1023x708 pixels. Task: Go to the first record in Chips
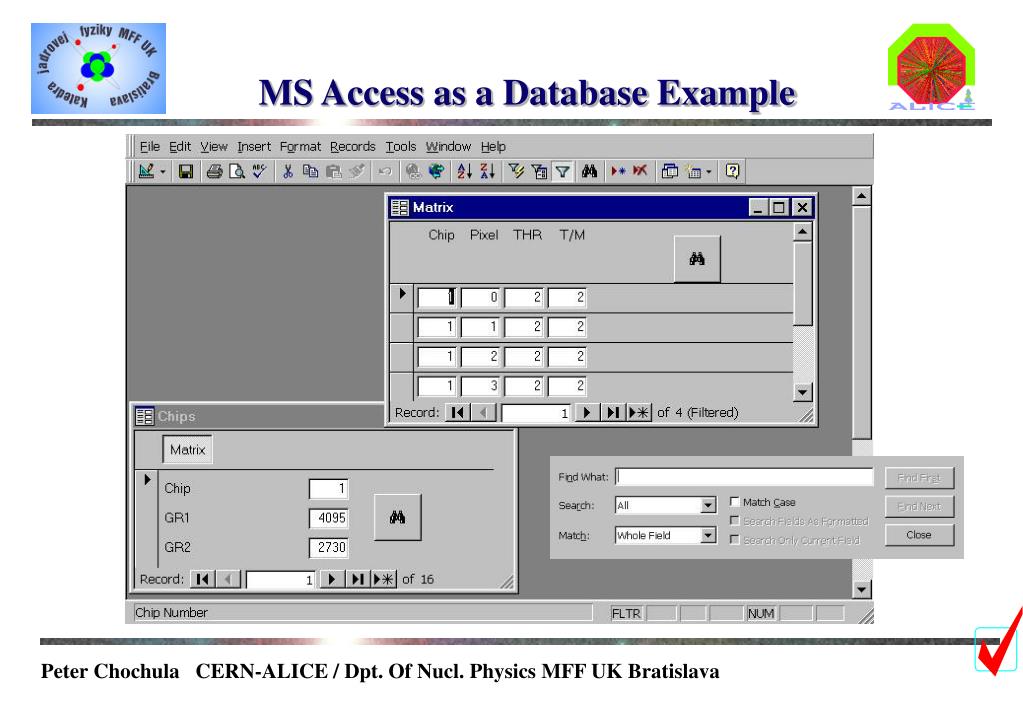click(x=203, y=579)
